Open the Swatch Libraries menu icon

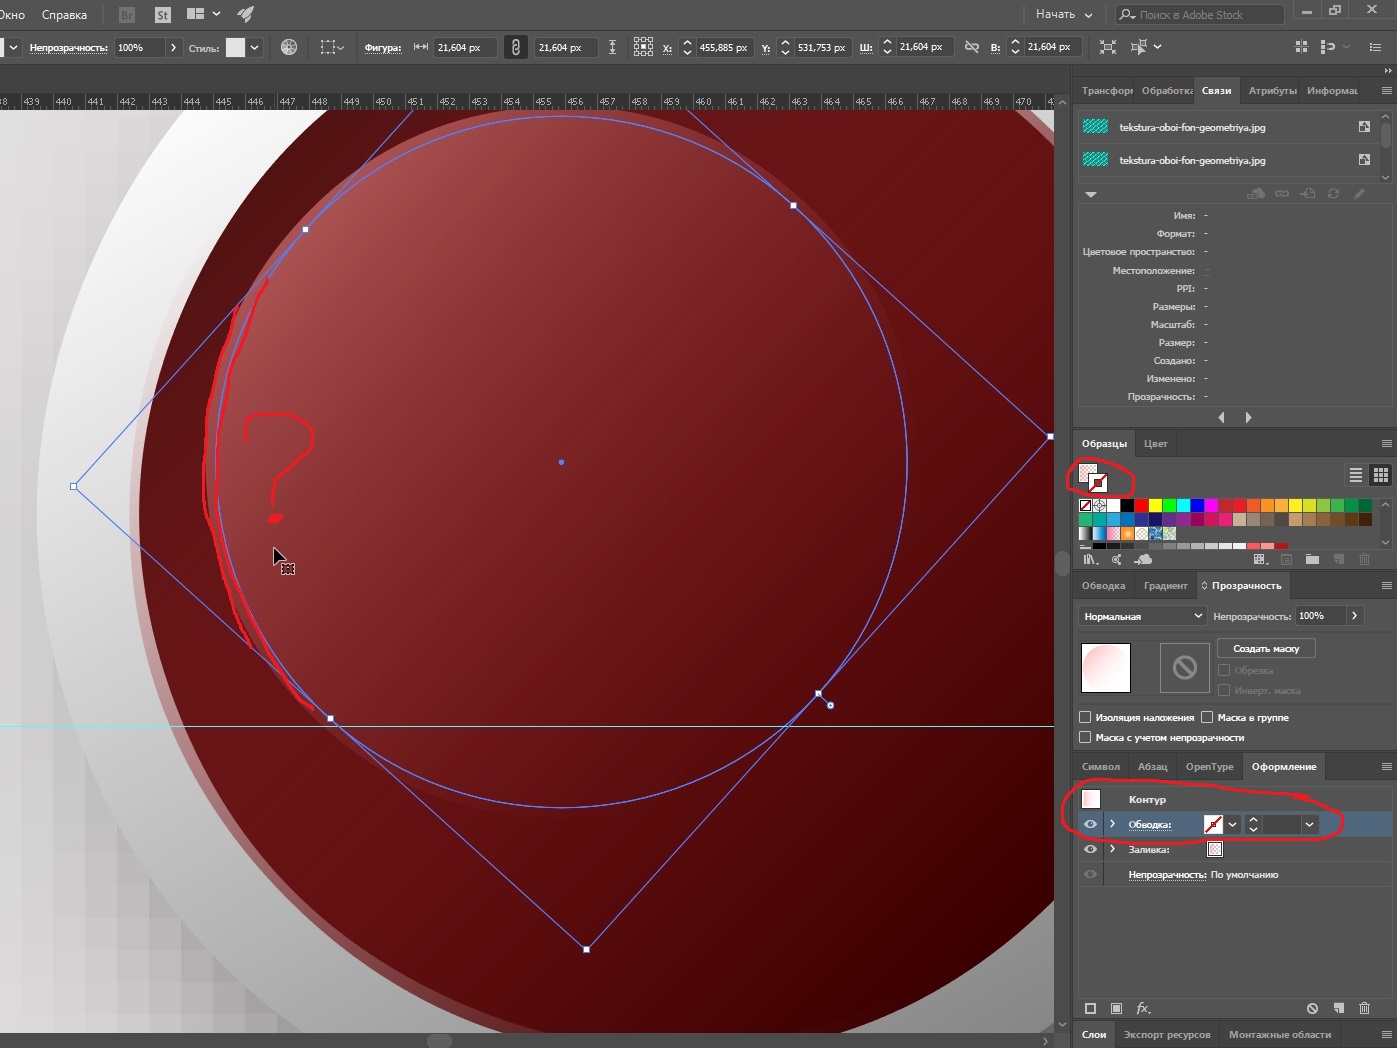tap(1091, 560)
